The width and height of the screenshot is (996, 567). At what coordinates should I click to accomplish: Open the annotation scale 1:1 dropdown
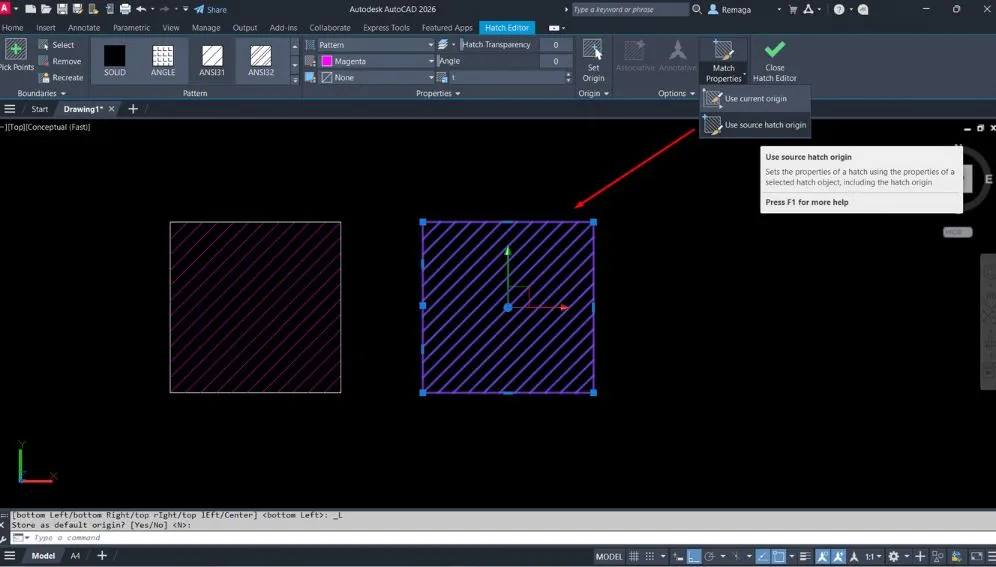click(x=873, y=556)
